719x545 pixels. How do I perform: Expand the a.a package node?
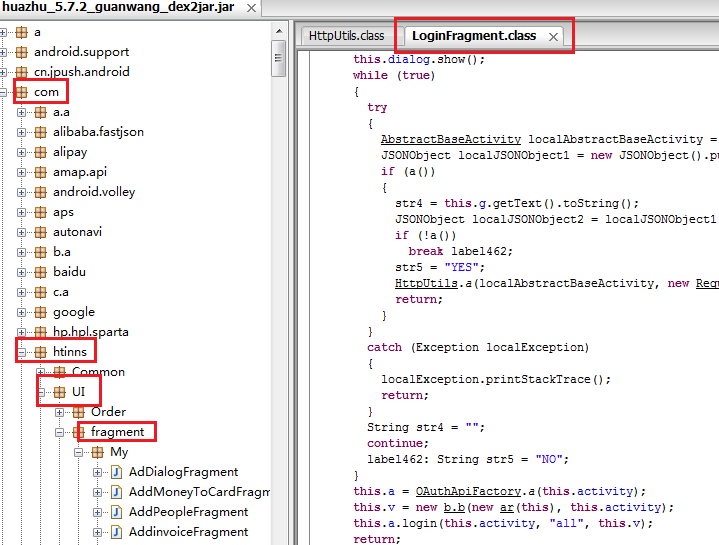pos(21,112)
